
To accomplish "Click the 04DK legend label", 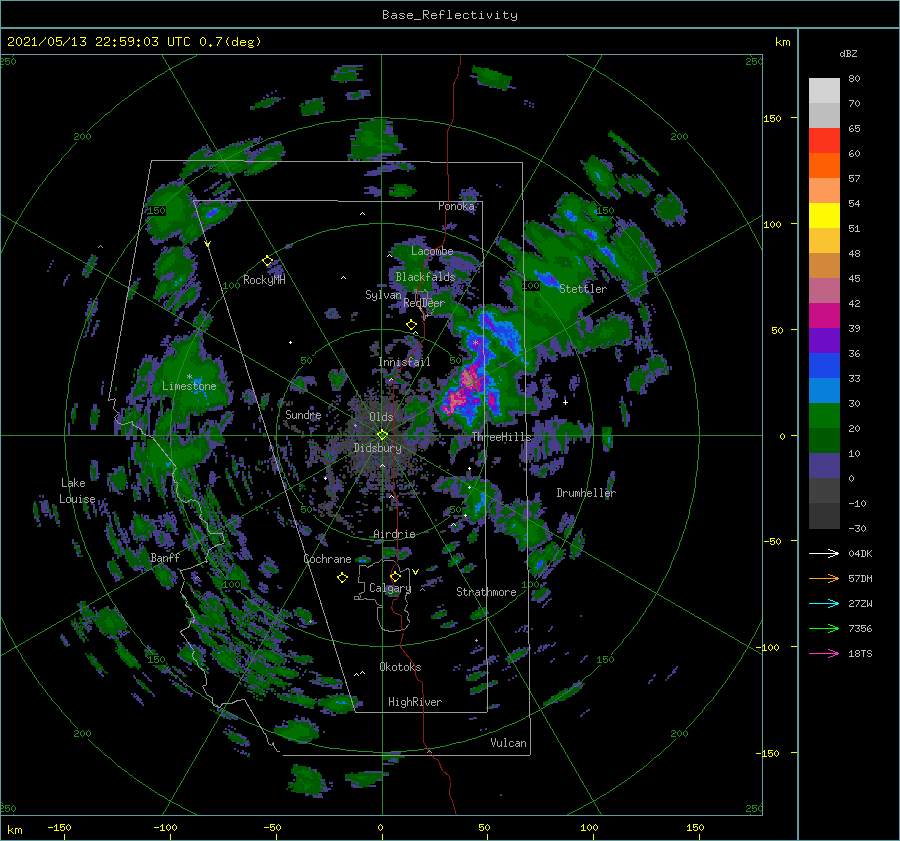I will (x=860, y=553).
